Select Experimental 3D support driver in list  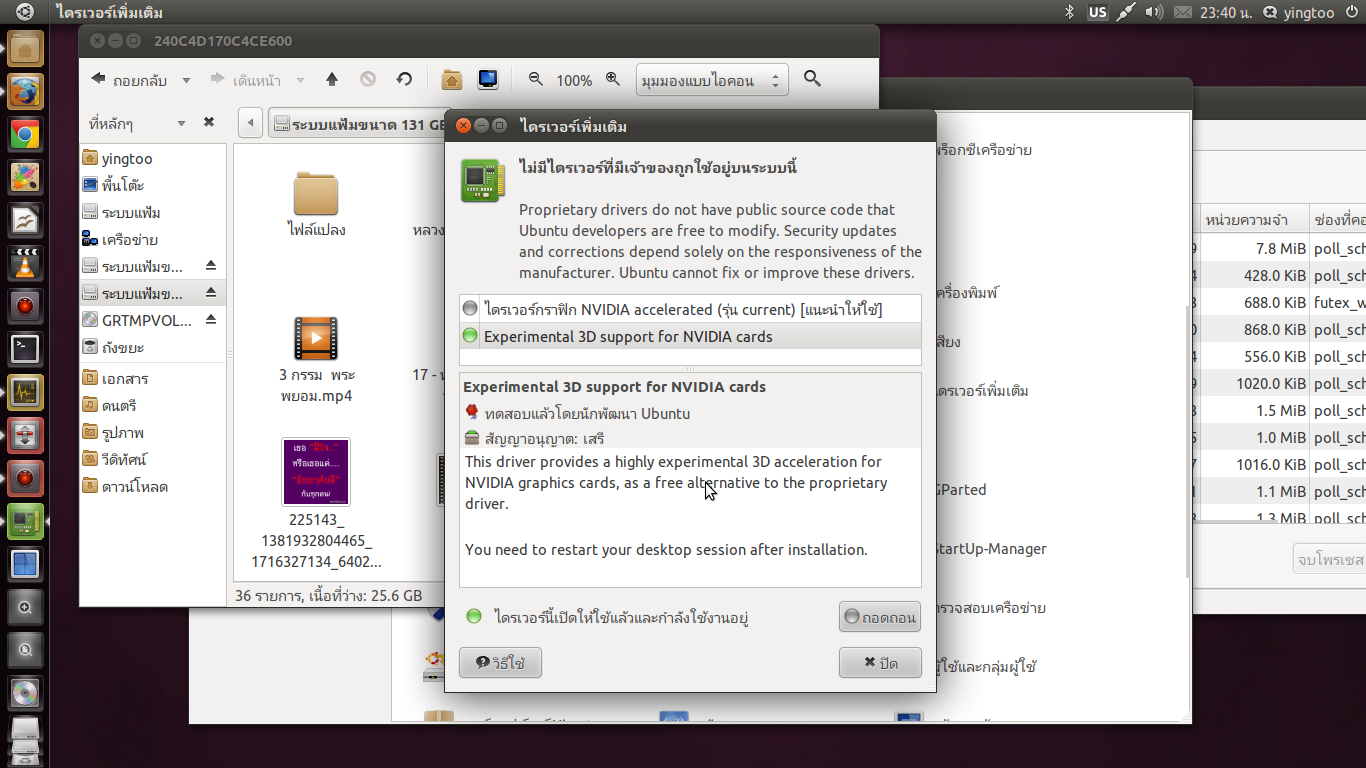coord(690,336)
